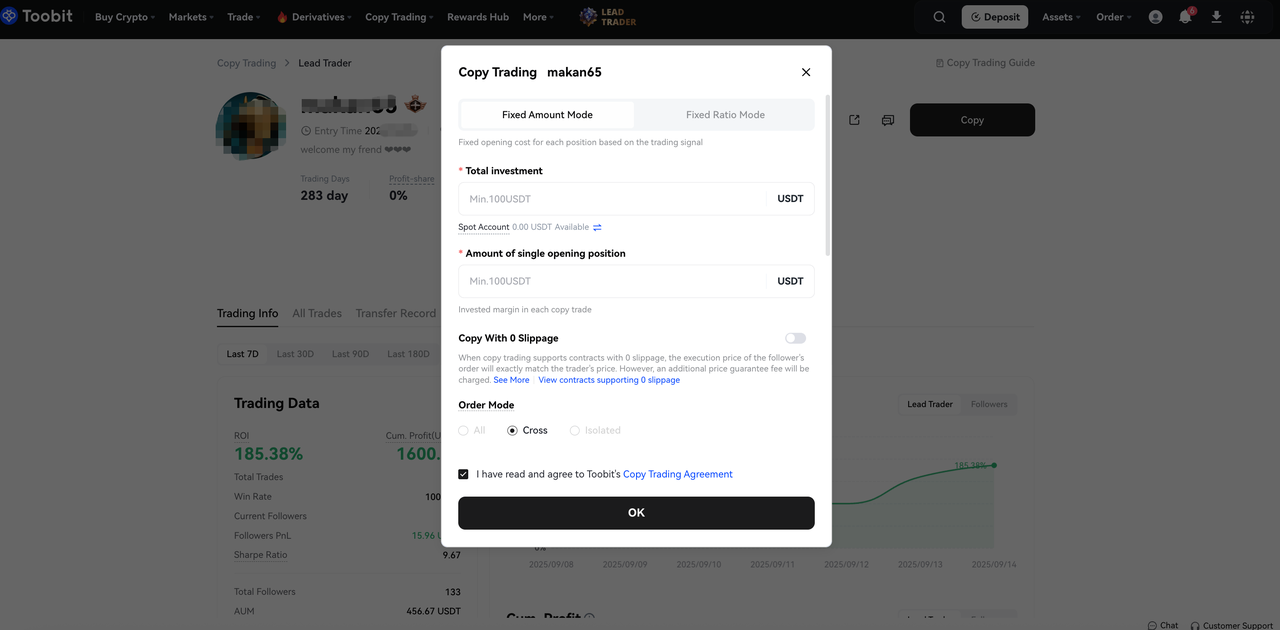Confirm with the OK button

click(636, 513)
